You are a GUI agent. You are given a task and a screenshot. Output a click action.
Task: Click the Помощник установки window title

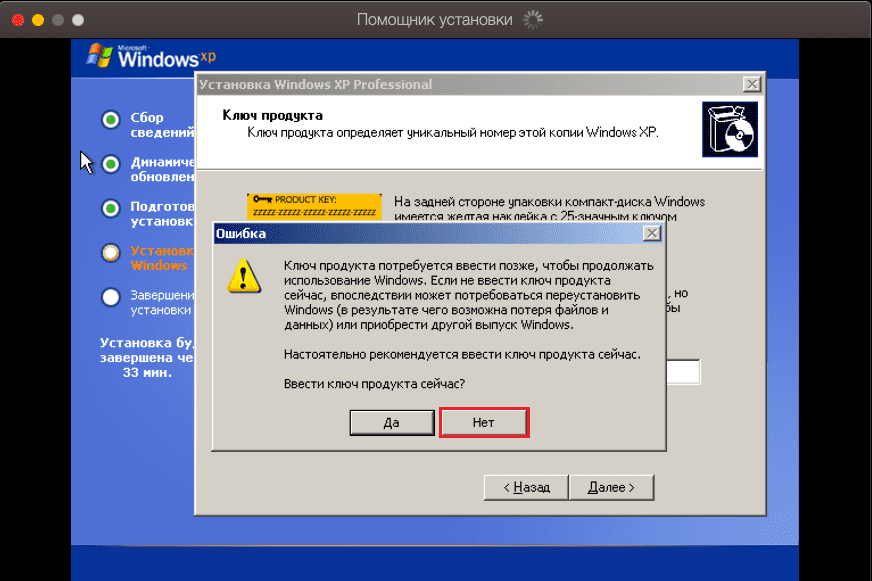point(434,20)
